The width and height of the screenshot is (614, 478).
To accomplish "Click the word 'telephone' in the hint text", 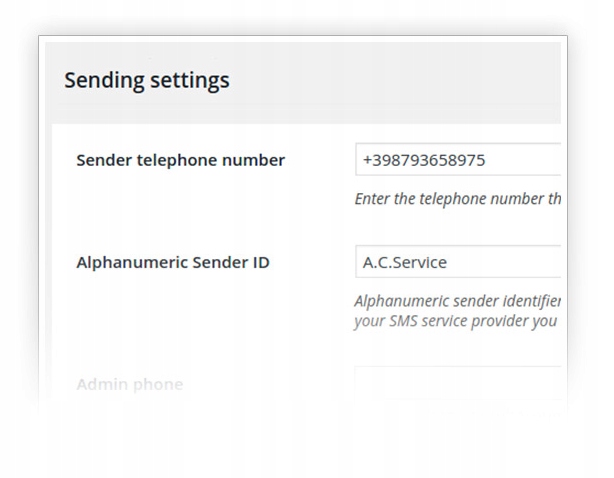I will click(427, 199).
